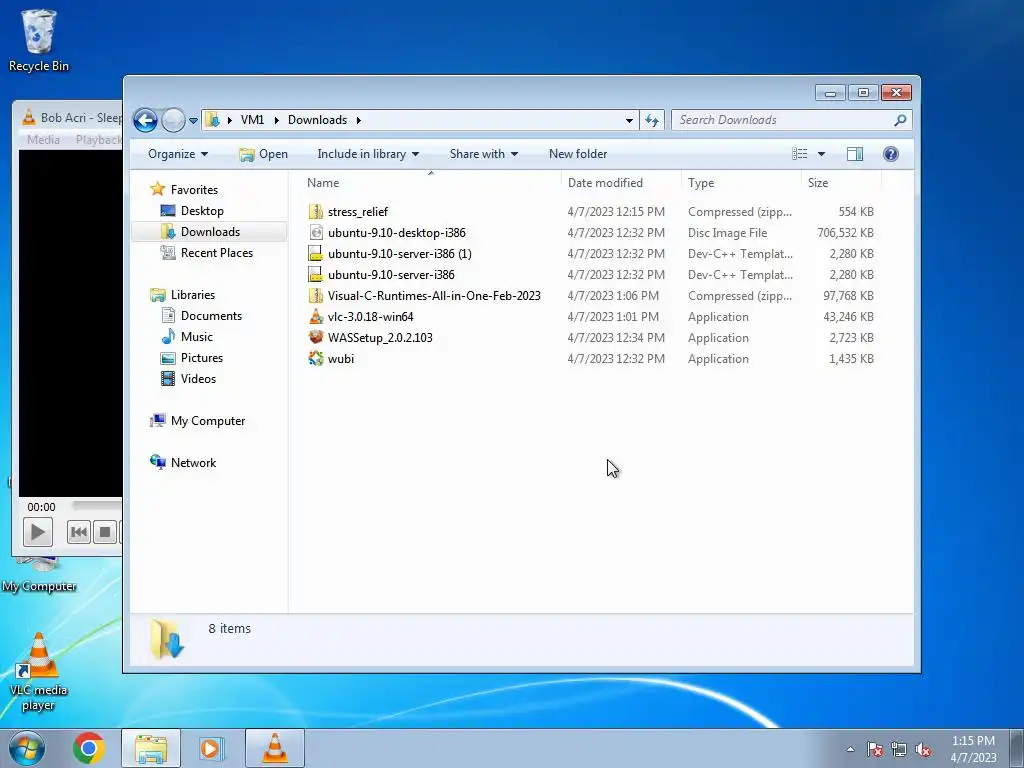Click the 706,532 KB size cell
Viewport: 1024px width, 768px height.
click(844, 232)
